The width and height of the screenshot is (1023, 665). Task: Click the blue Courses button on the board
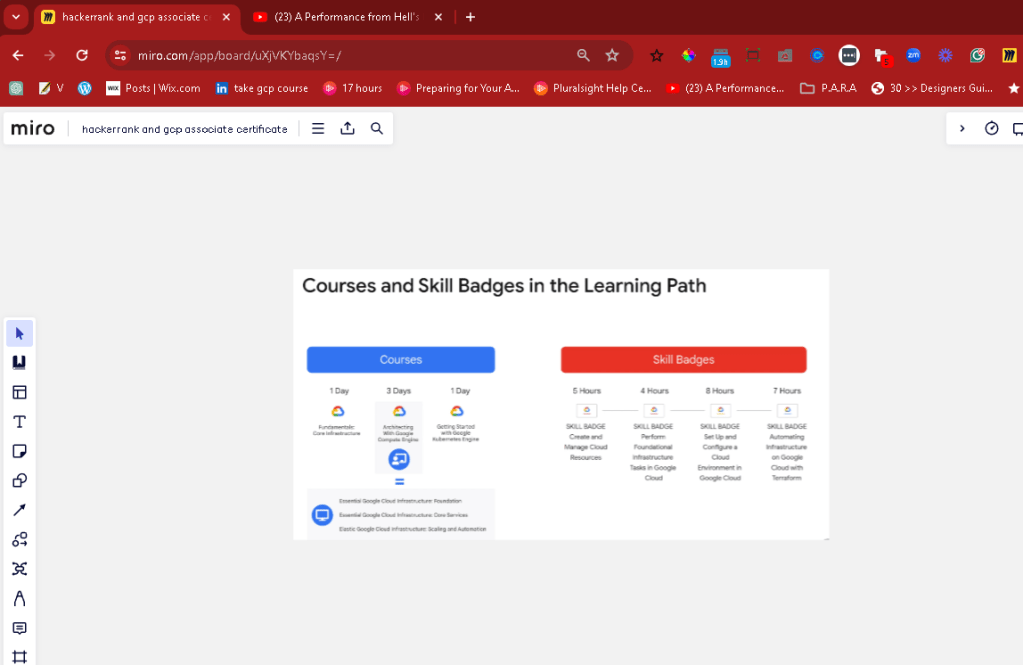(401, 360)
